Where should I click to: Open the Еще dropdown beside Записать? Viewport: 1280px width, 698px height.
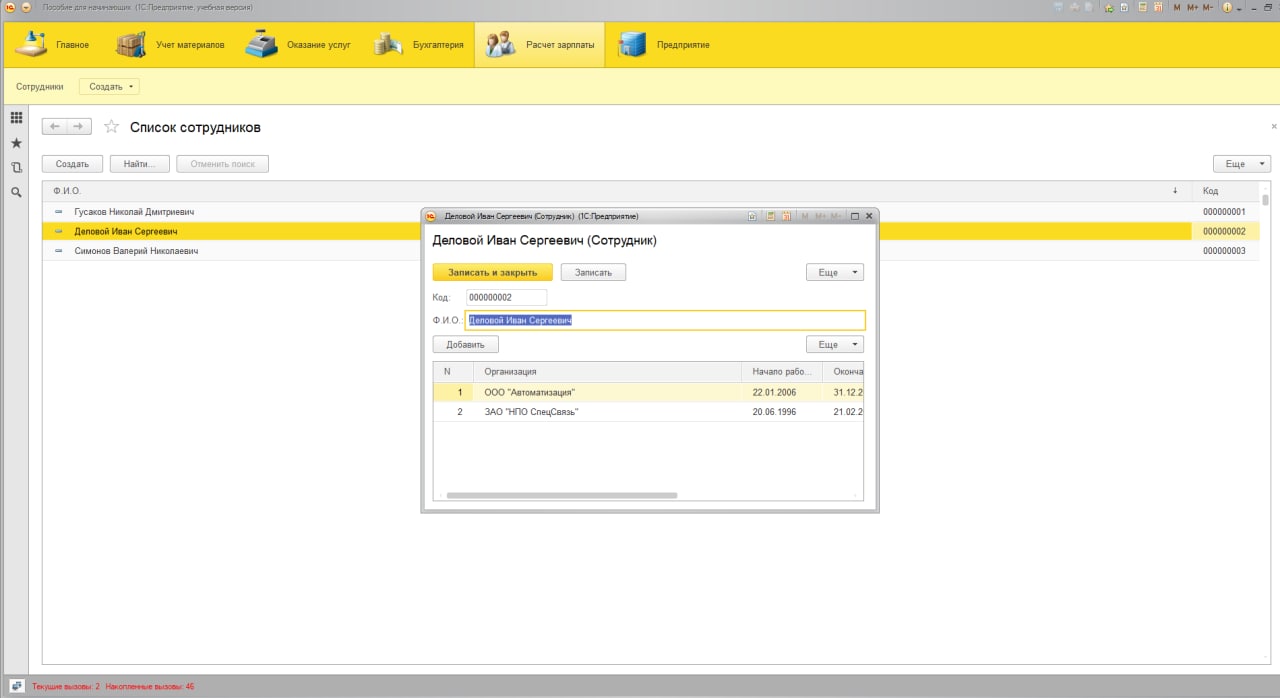835,272
